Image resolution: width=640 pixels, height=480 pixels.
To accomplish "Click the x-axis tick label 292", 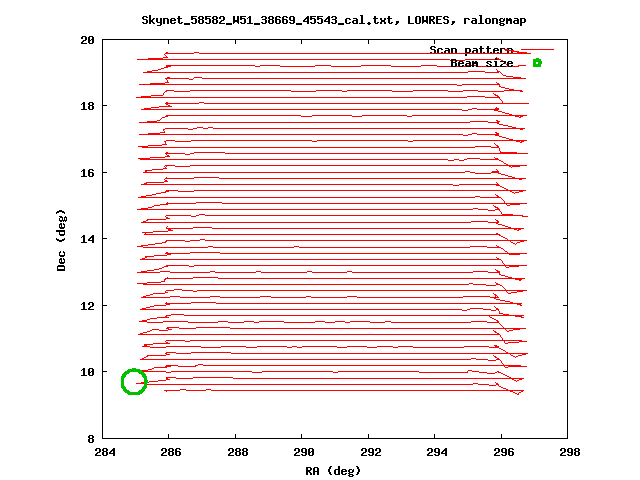I will [371, 452].
